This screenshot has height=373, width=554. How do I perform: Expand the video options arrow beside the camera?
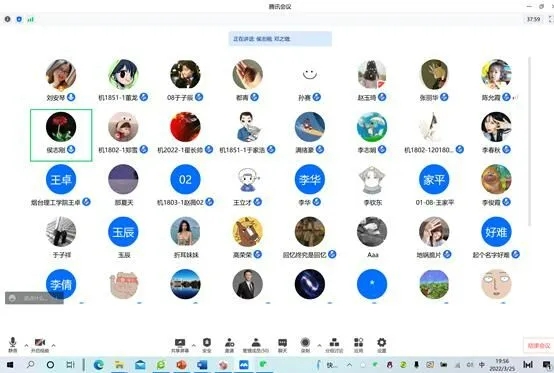click(x=53, y=345)
